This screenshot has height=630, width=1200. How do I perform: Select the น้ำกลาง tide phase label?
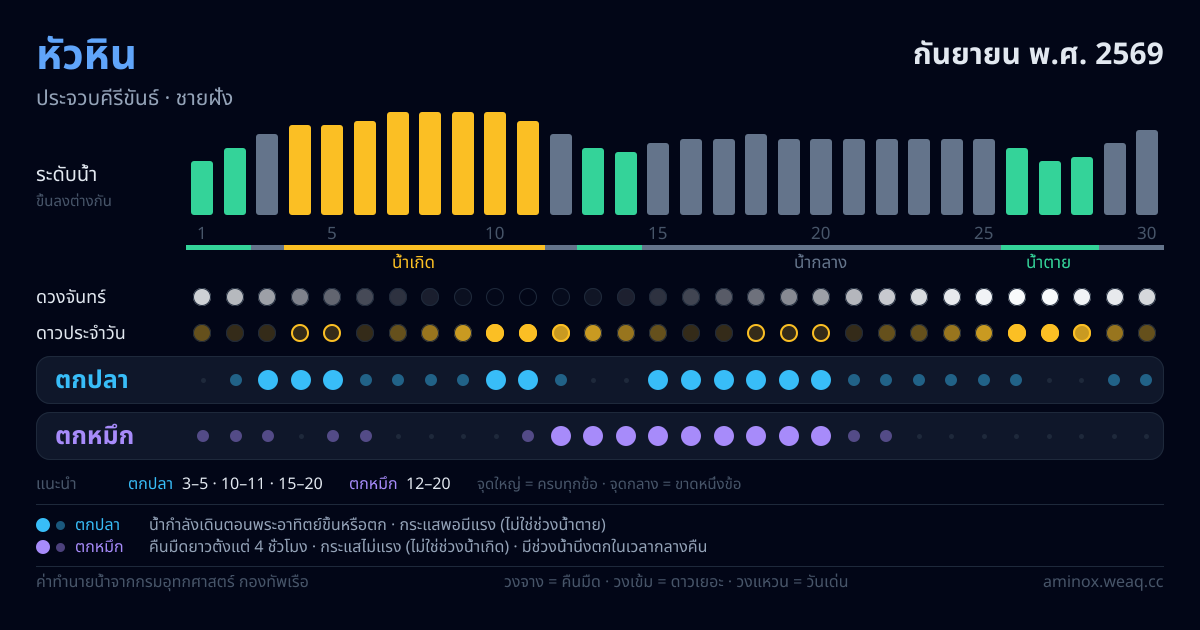coord(821,263)
